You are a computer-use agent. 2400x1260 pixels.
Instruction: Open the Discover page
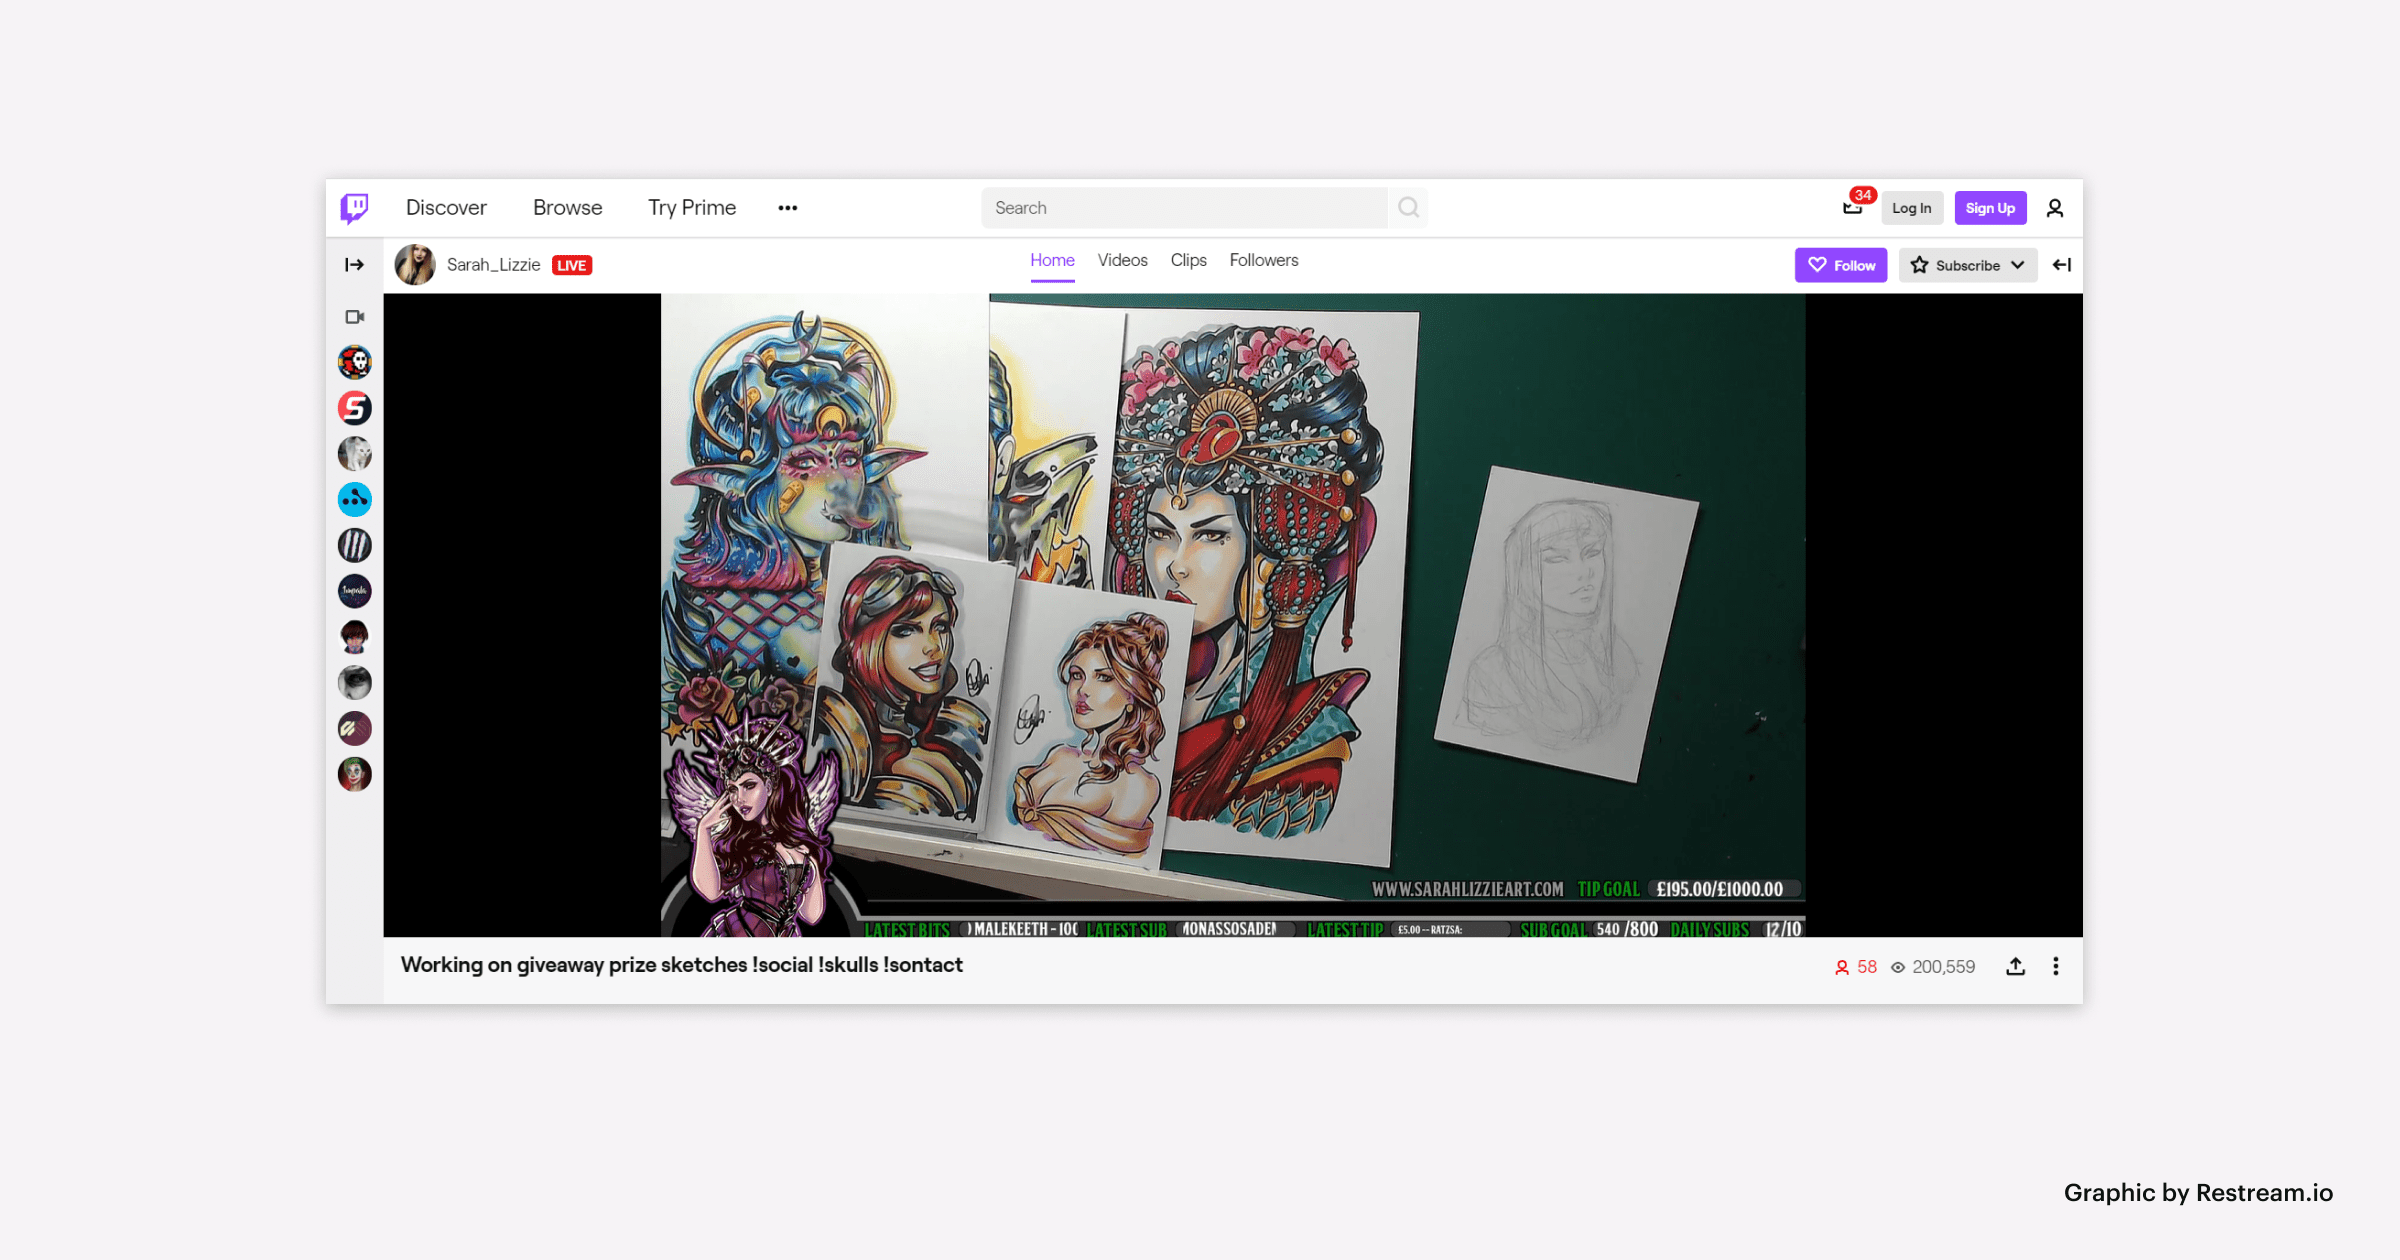point(446,208)
